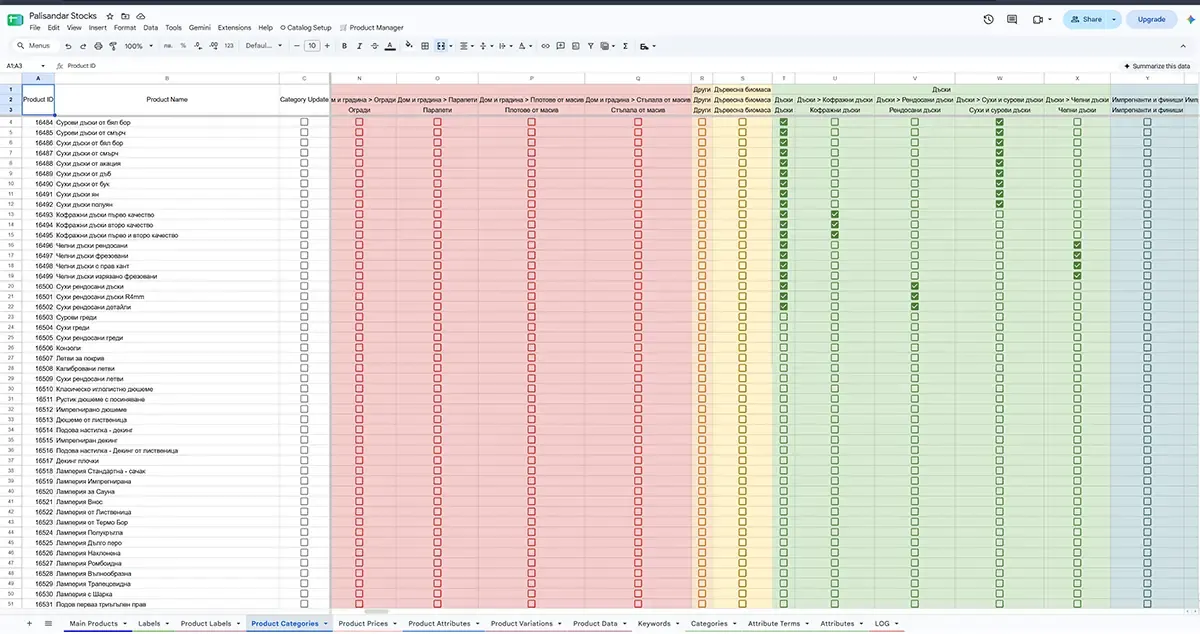
Task: Click the Insert chart icon
Action: [x=575, y=46]
